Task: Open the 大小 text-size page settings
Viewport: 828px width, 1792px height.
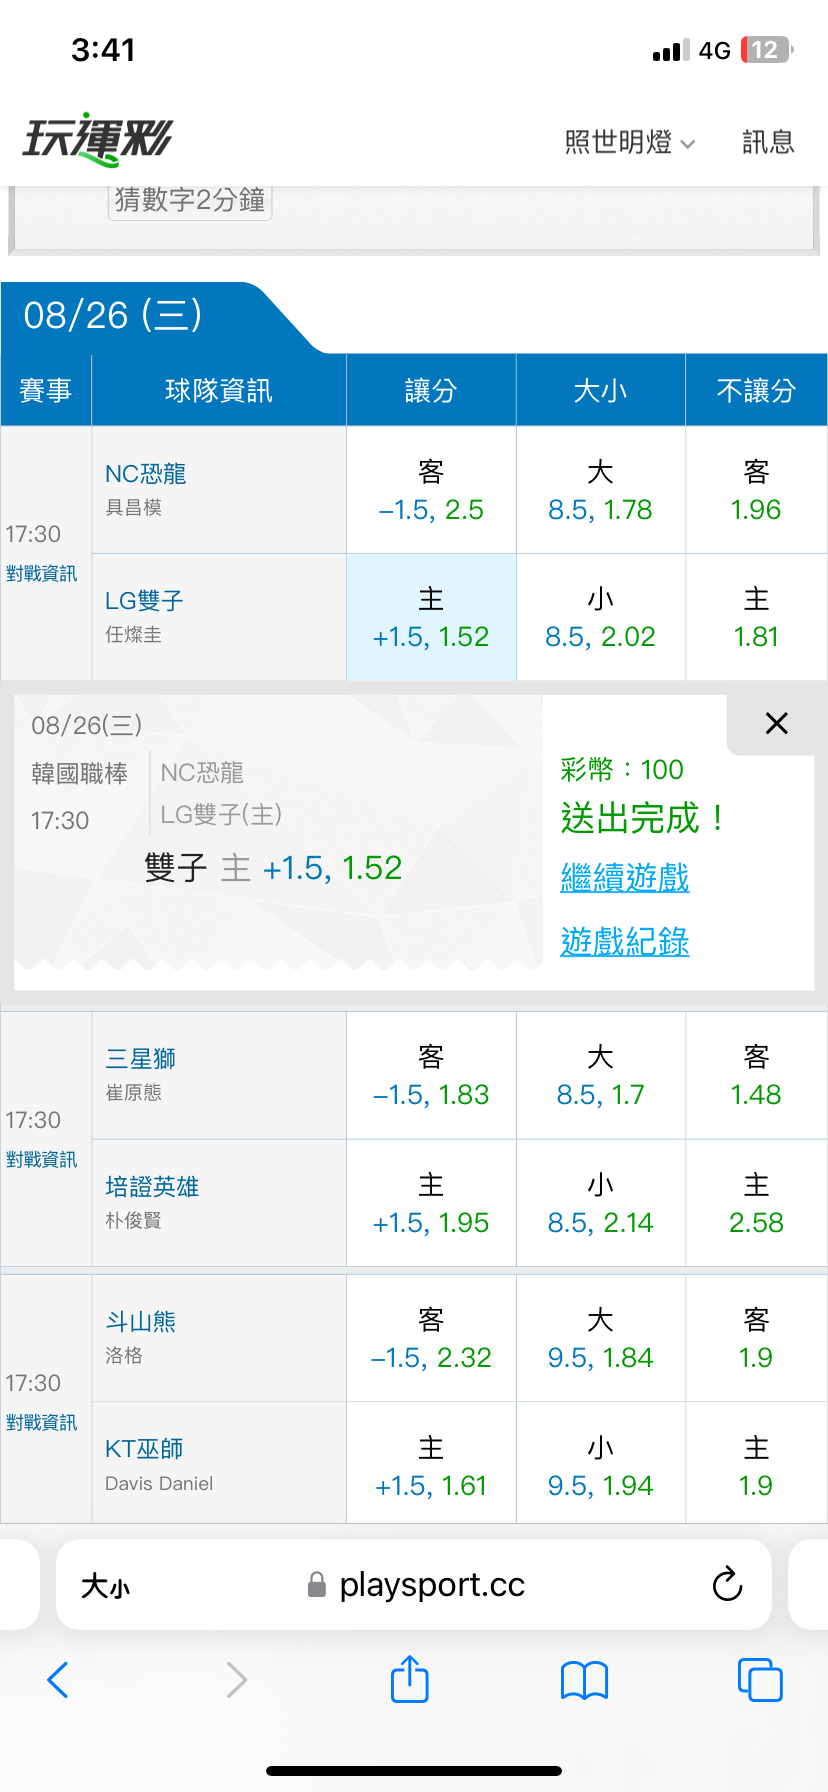Action: pos(105,1586)
